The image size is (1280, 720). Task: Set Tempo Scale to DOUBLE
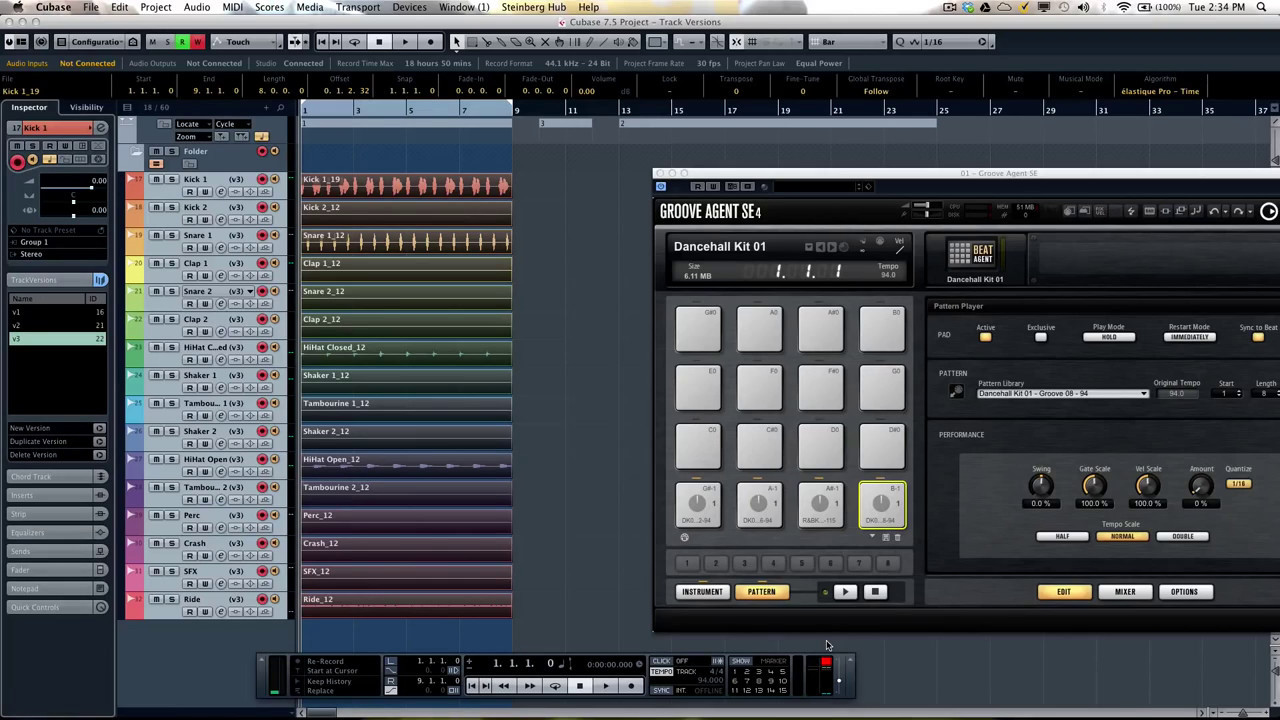[1182, 536]
